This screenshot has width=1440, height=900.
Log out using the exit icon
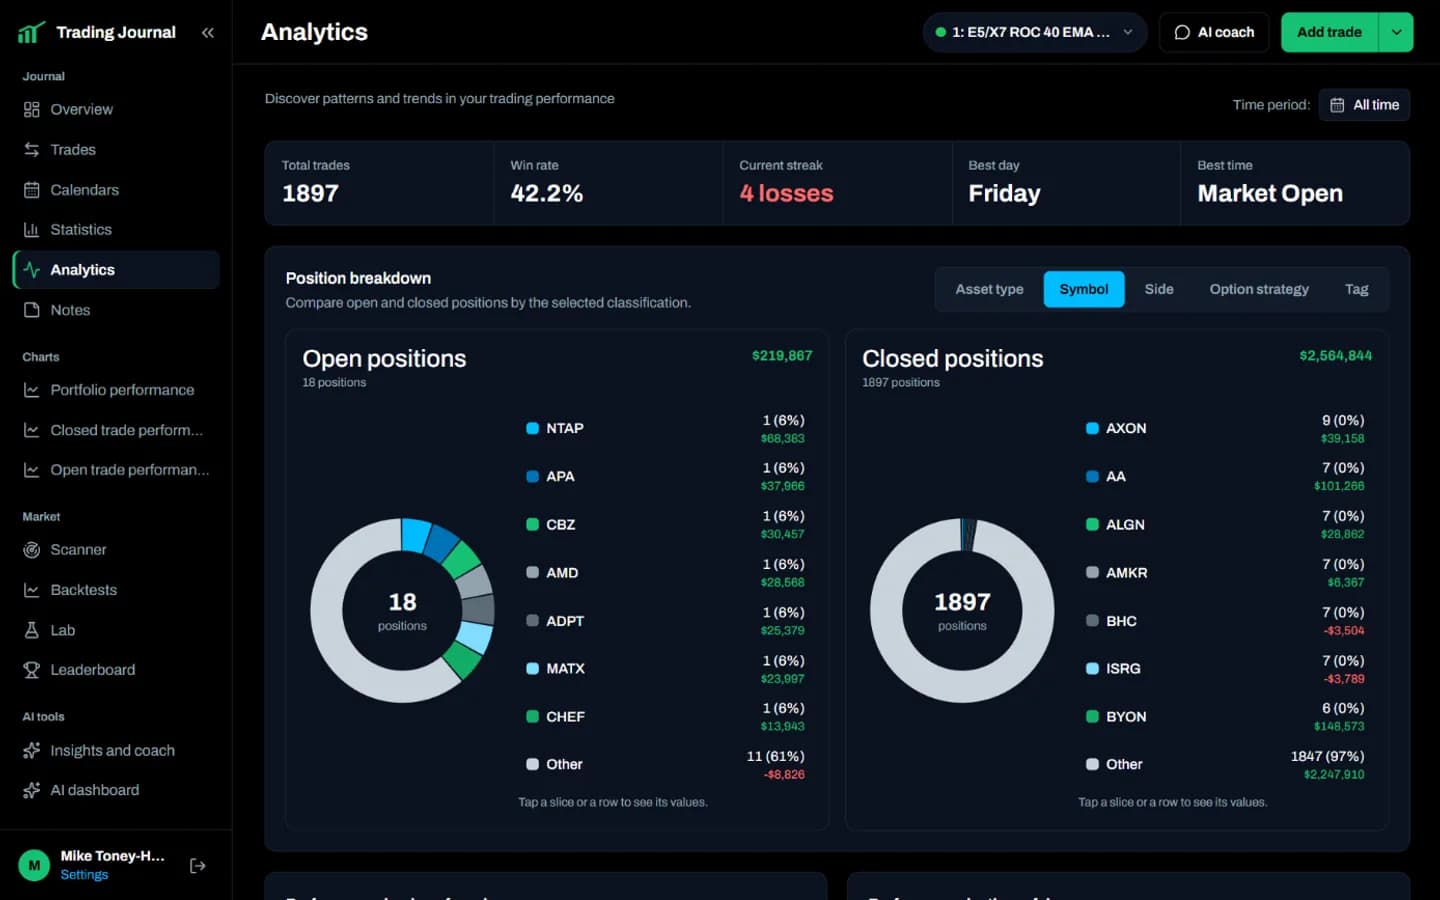tap(198, 865)
